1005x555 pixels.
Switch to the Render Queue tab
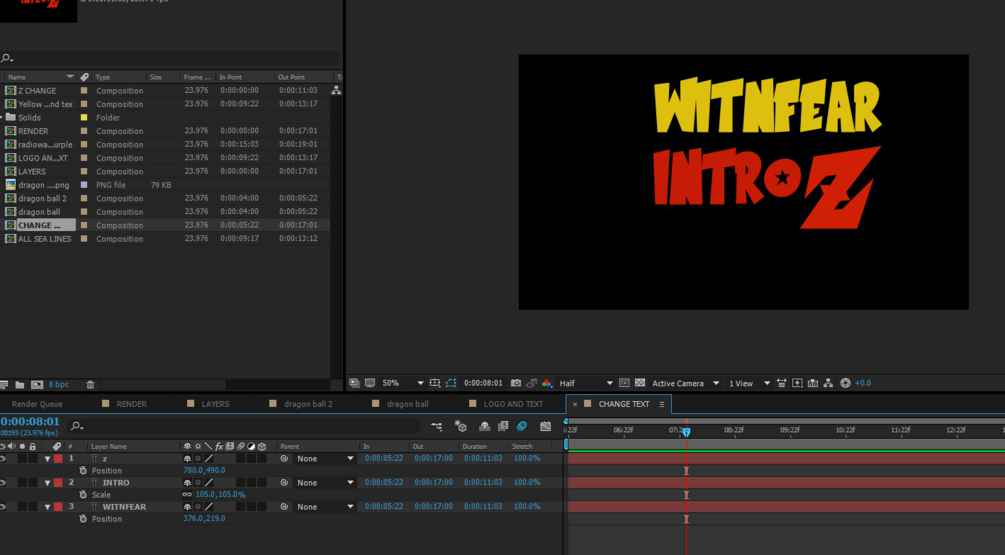point(37,404)
